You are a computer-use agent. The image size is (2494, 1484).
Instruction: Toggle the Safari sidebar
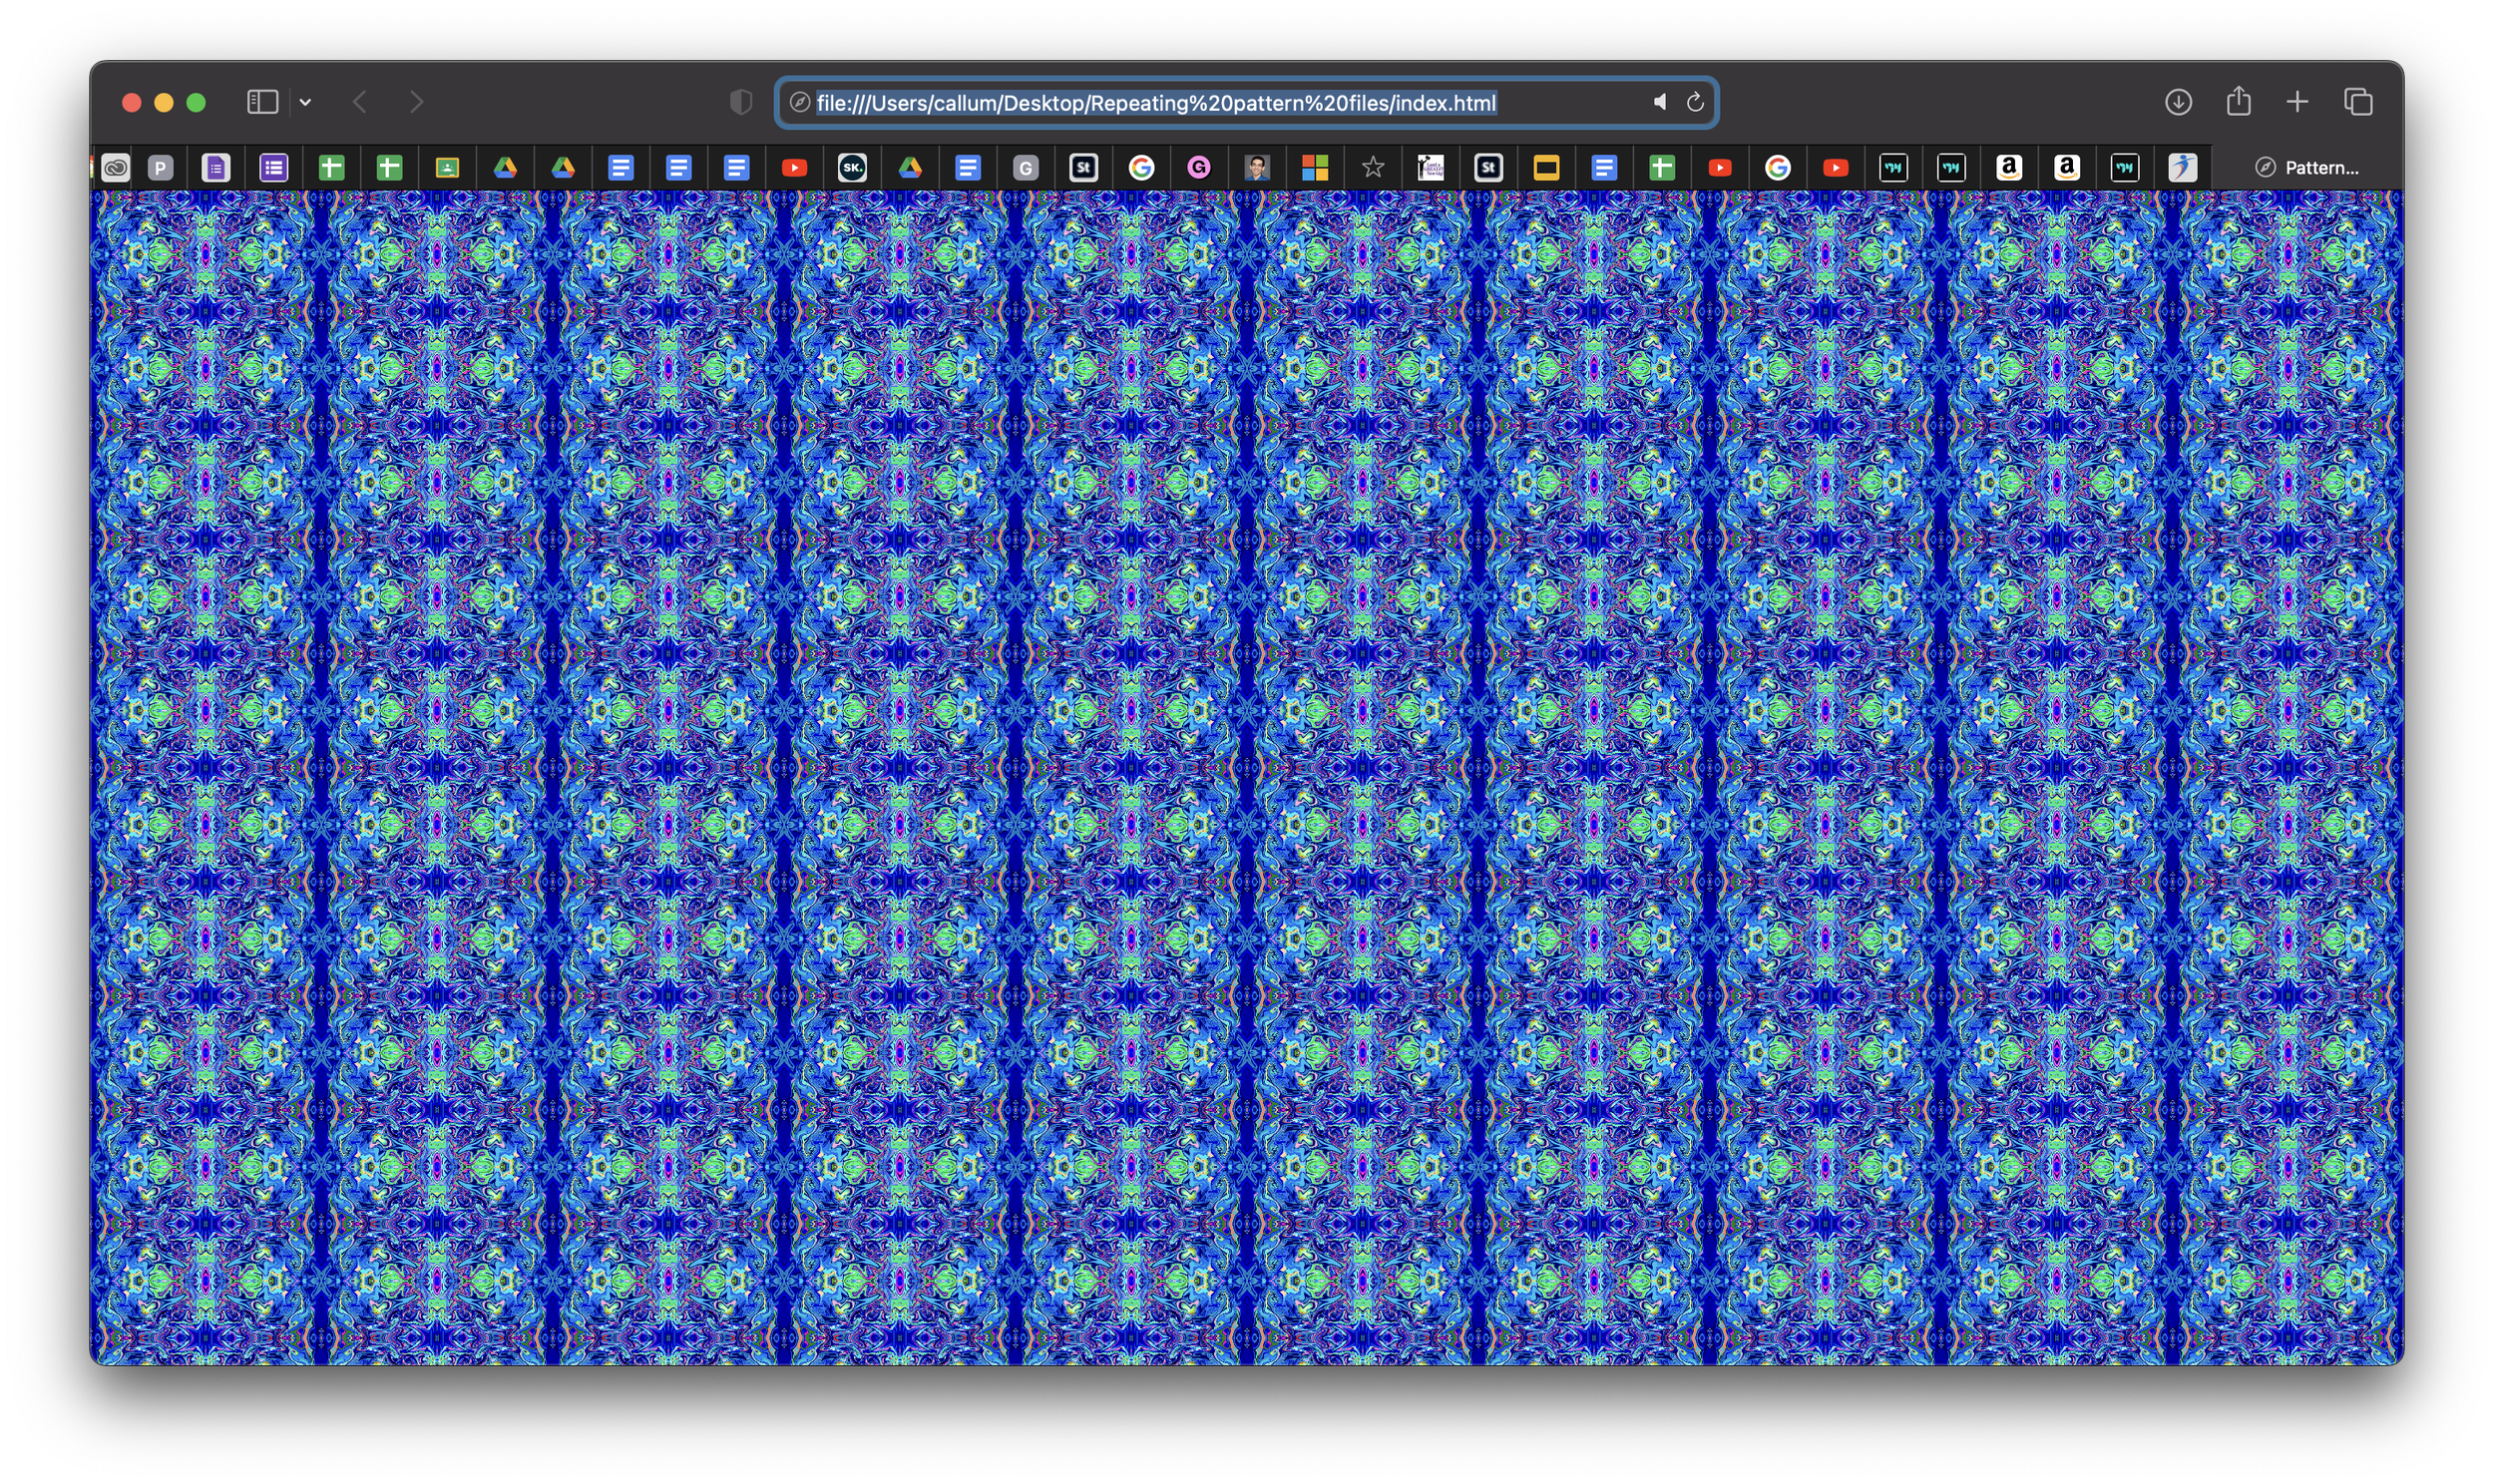click(262, 101)
